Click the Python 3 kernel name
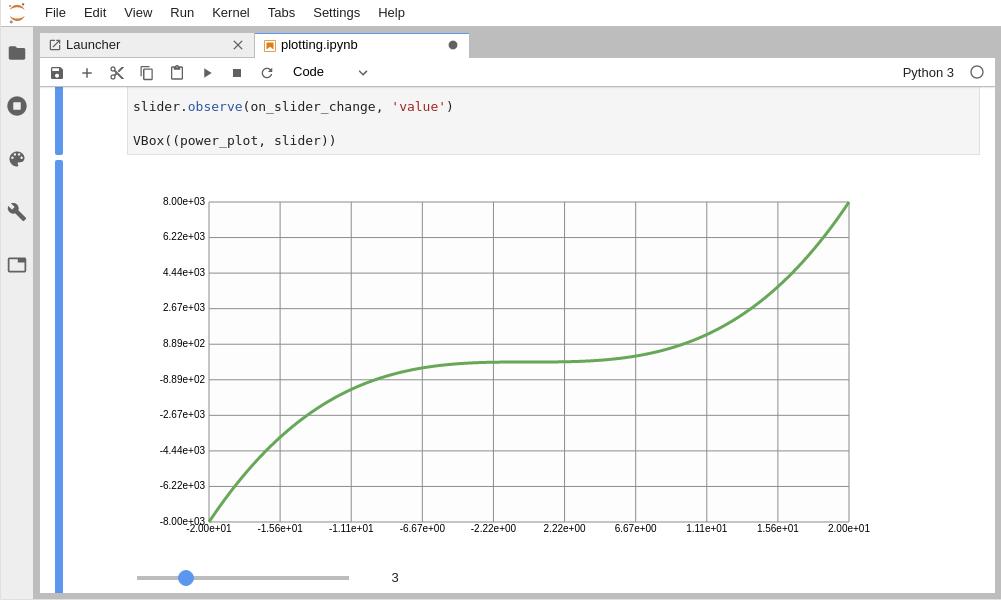The image size is (1001, 600). 928,73
